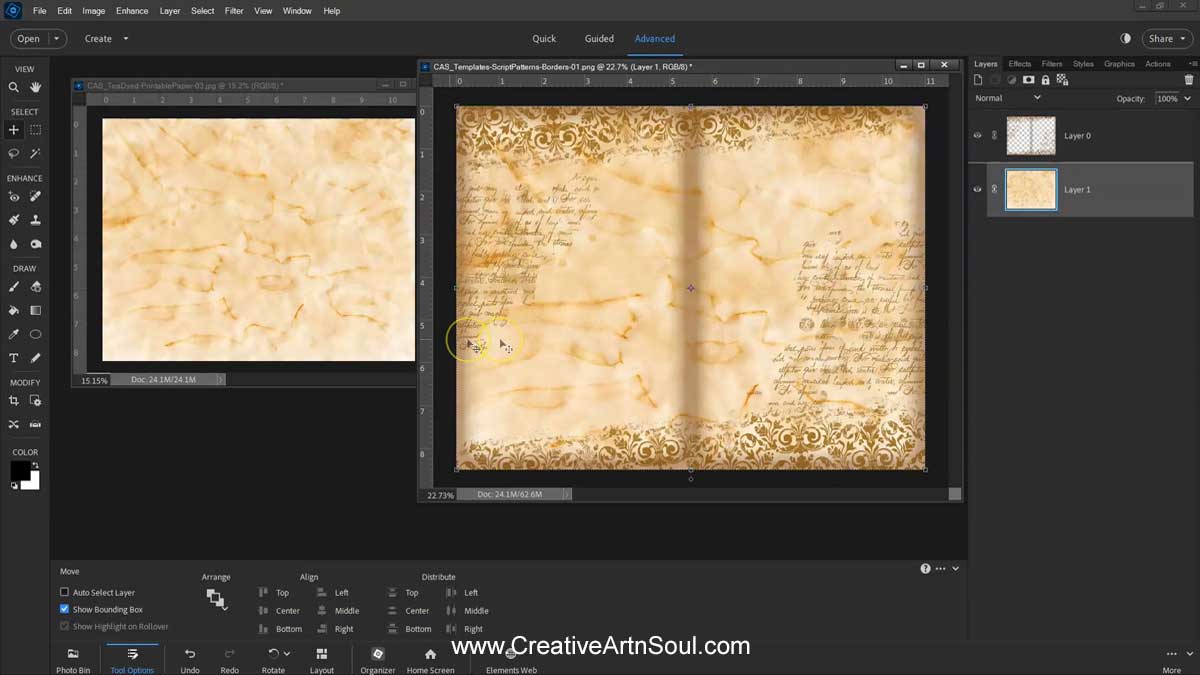Click the Undo button
Viewport: 1200px width, 675px height.
point(189,657)
